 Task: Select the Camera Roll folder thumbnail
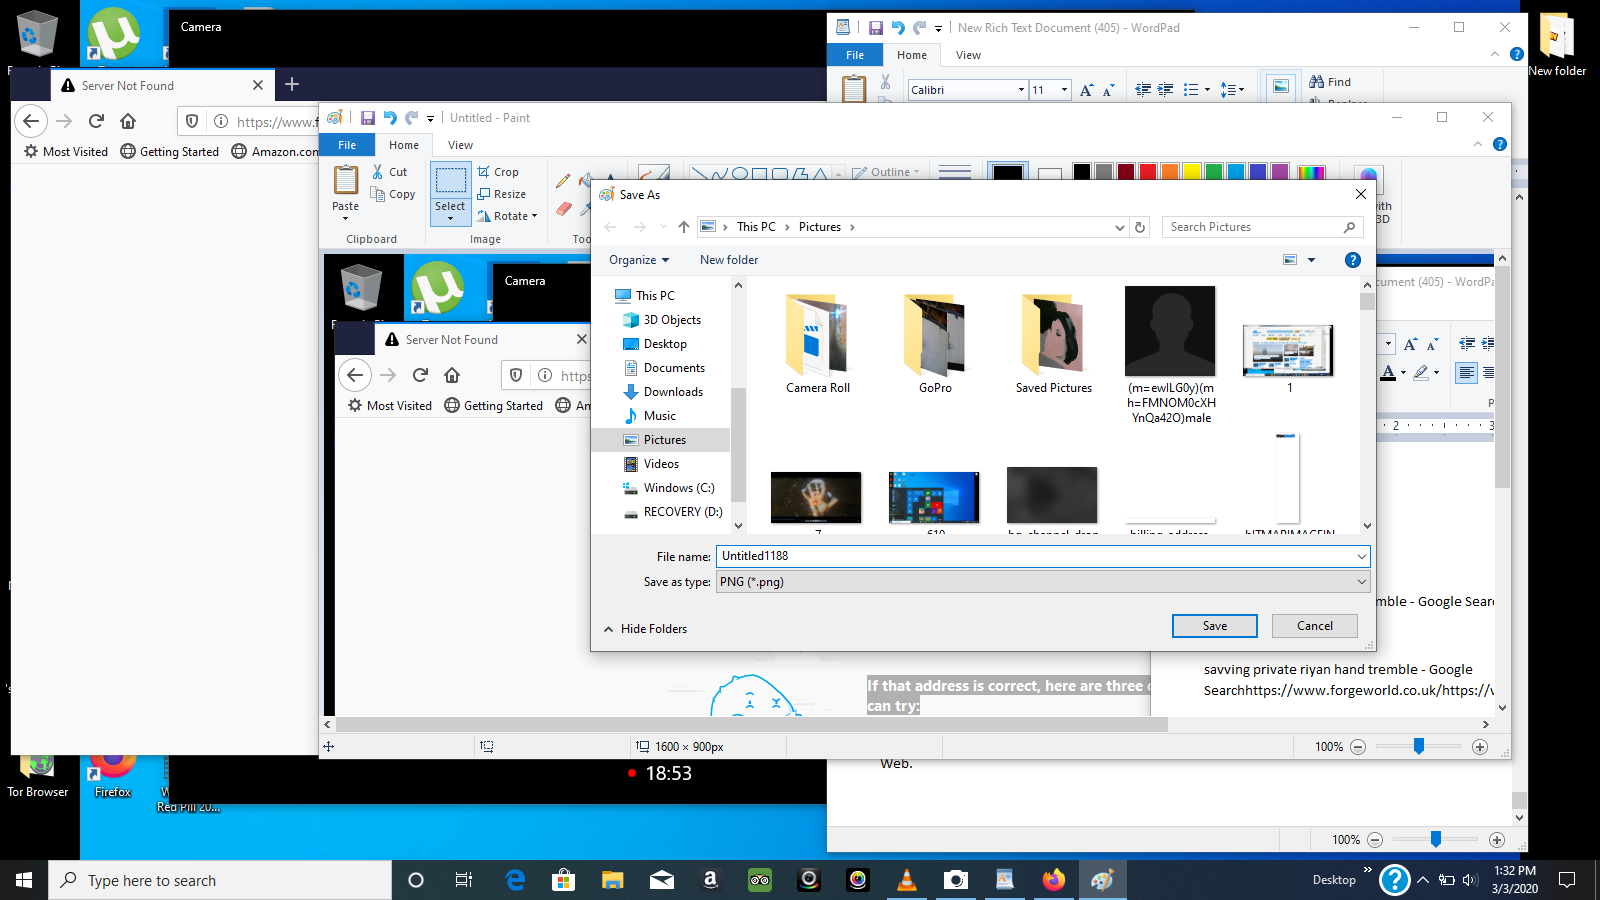point(818,343)
